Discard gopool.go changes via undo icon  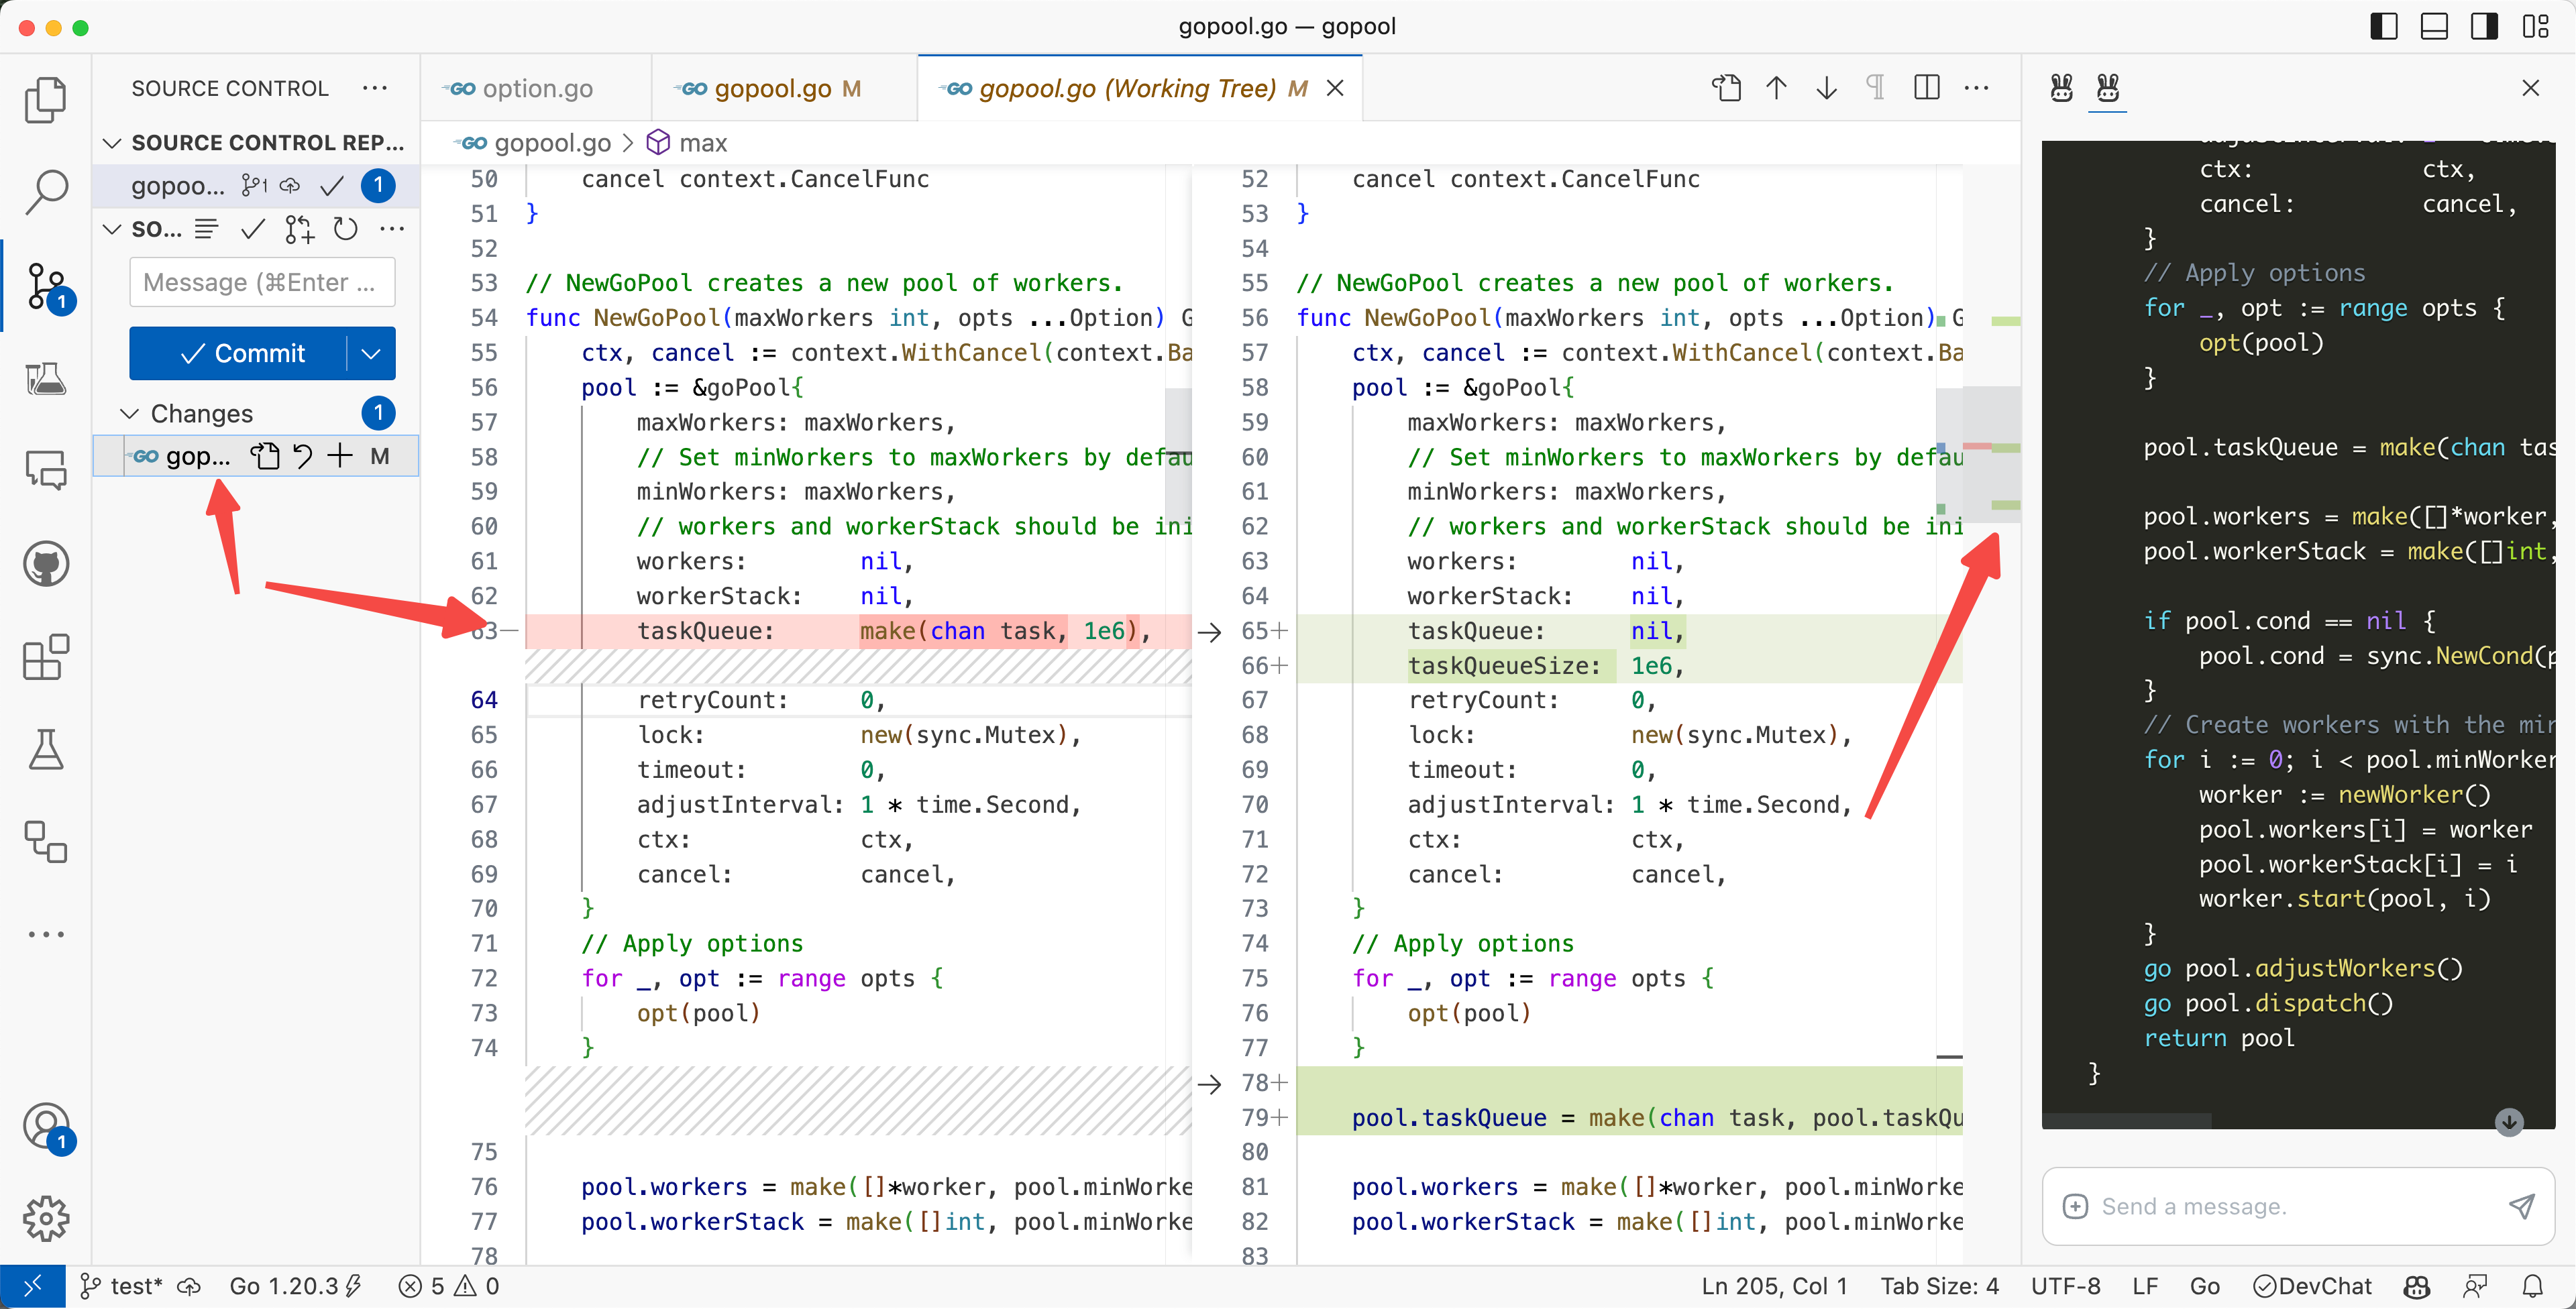pyautogui.click(x=303, y=456)
